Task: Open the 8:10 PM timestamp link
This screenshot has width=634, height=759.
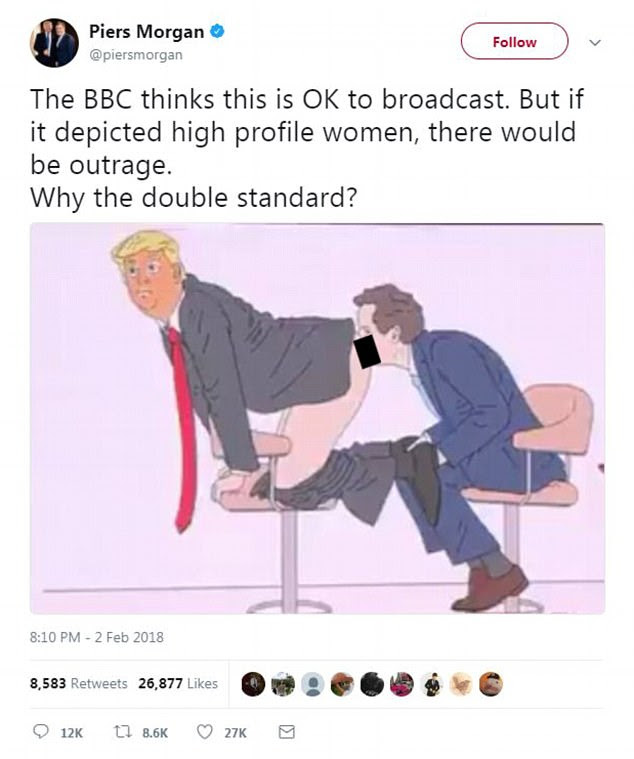Action: tap(96, 637)
